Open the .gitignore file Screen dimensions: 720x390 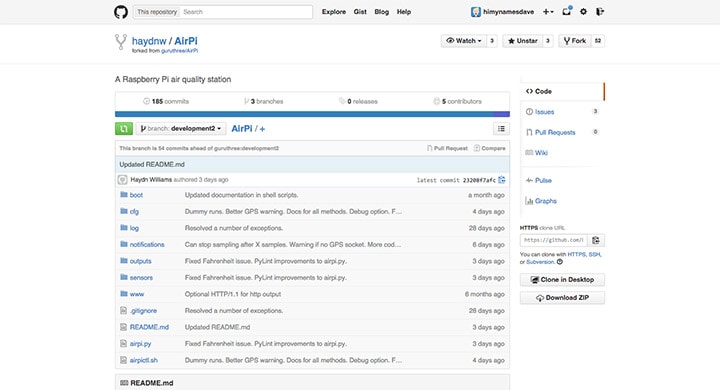(143, 311)
